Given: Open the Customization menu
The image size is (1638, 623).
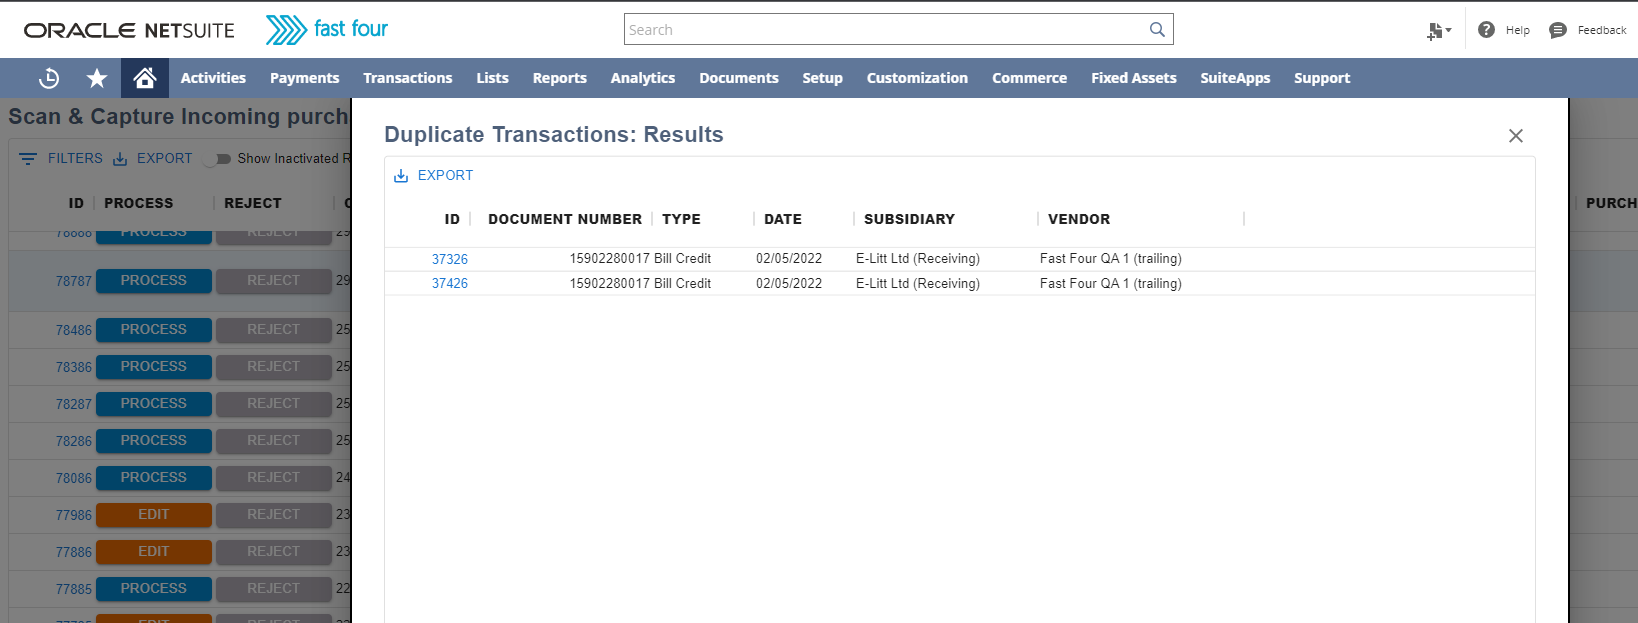Looking at the screenshot, I should tap(917, 78).
